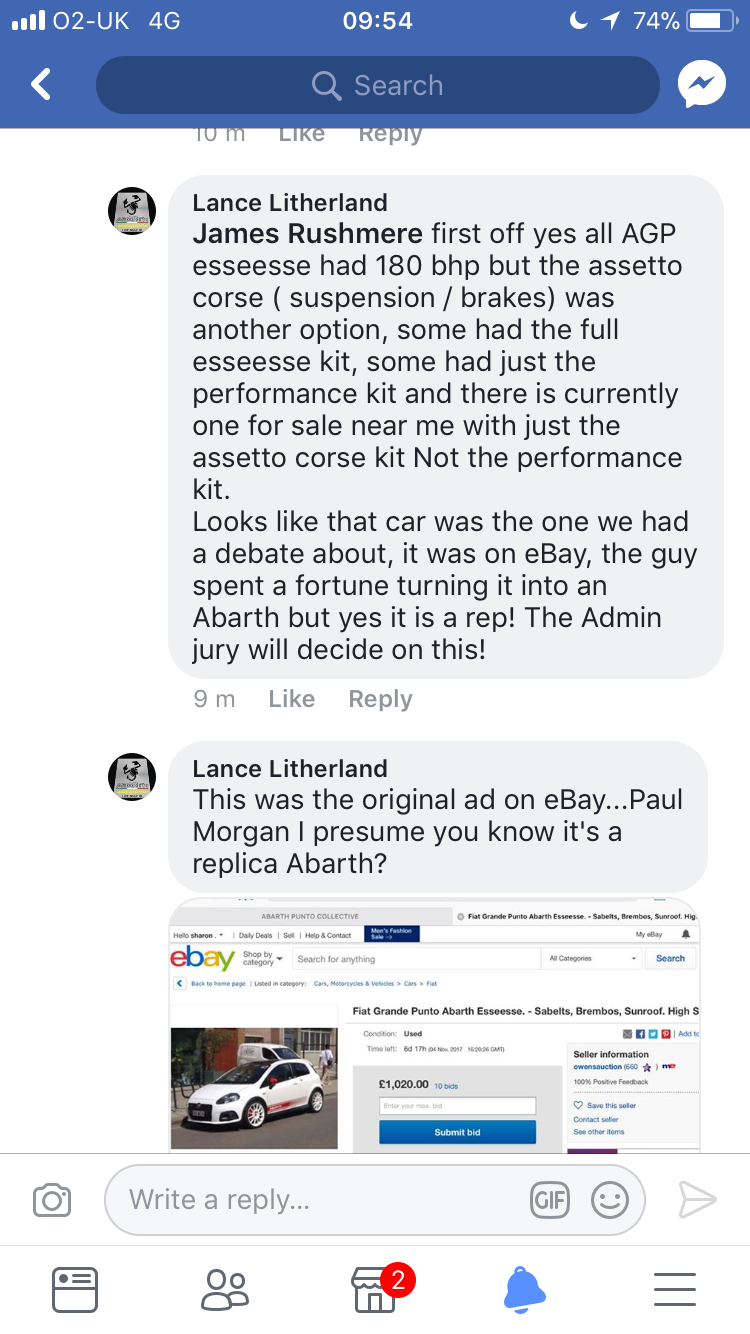Tap the back arrow in header
Image resolution: width=750 pixels, height=1334 pixels.
click(x=41, y=85)
